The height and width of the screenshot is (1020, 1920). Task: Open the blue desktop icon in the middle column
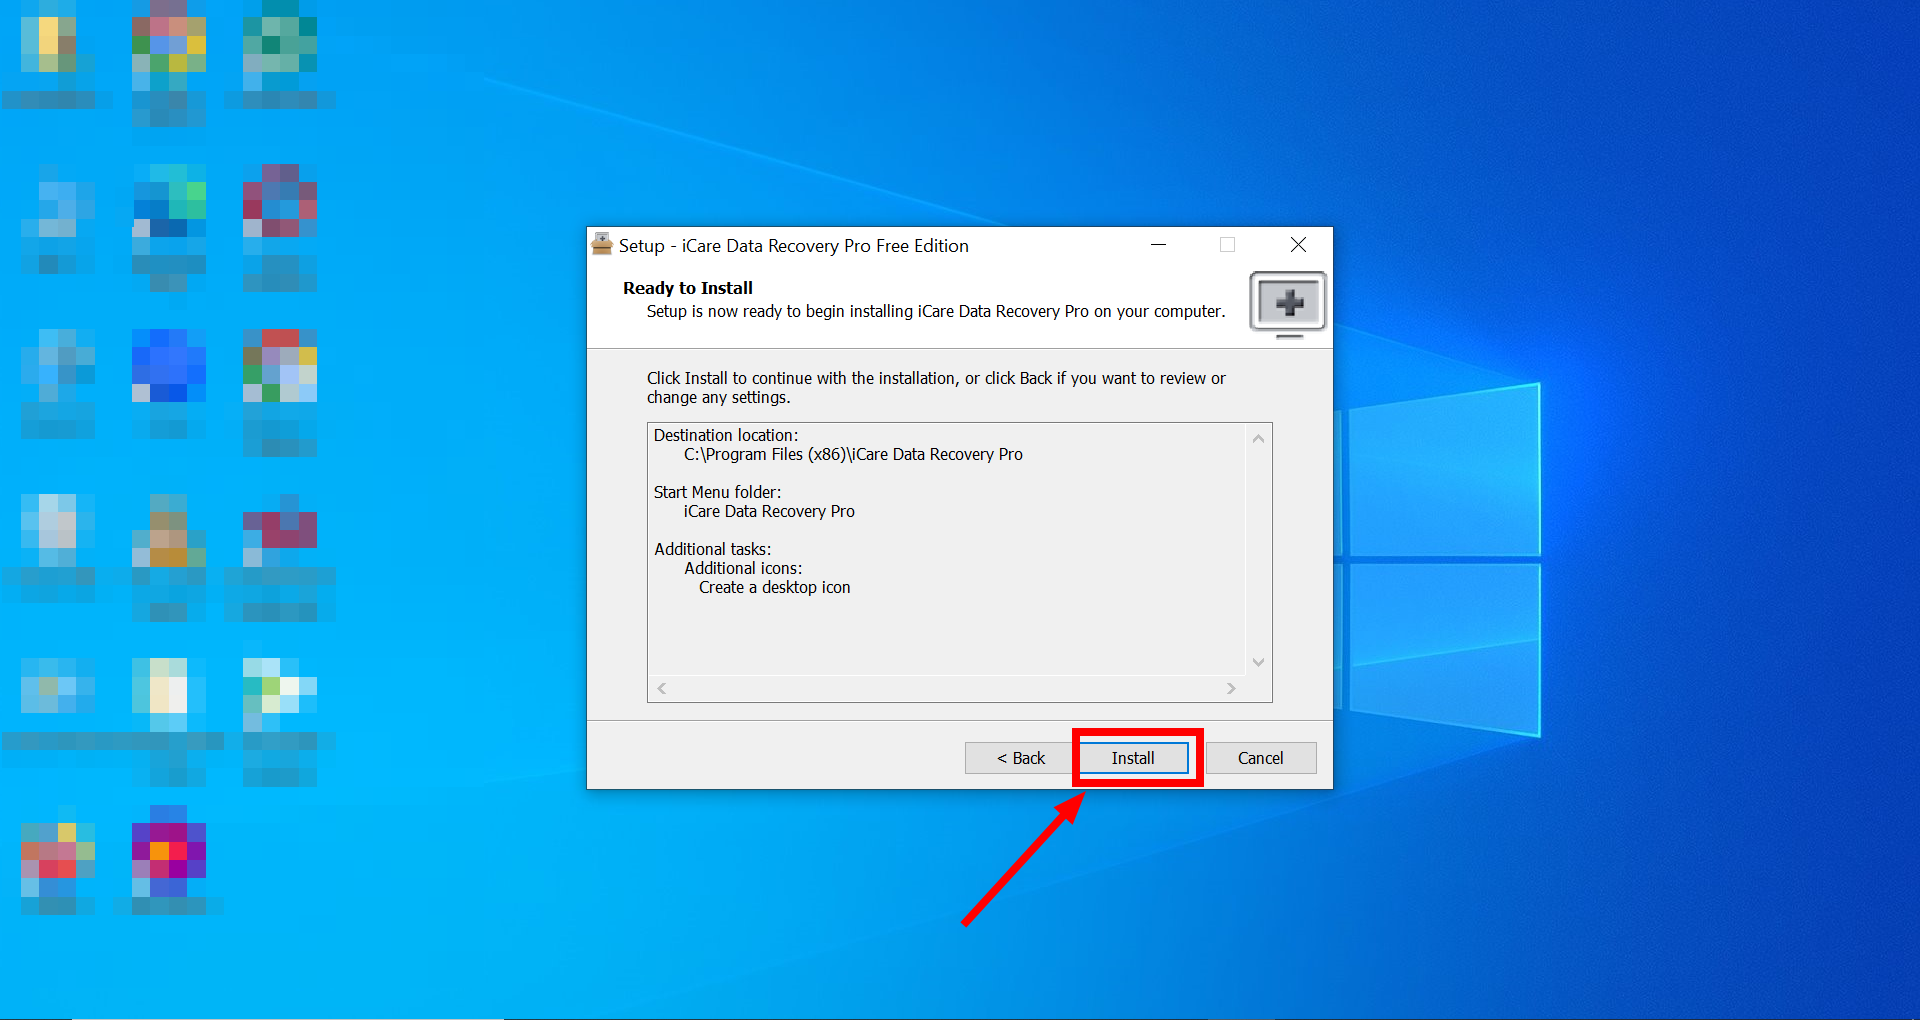coord(168,367)
